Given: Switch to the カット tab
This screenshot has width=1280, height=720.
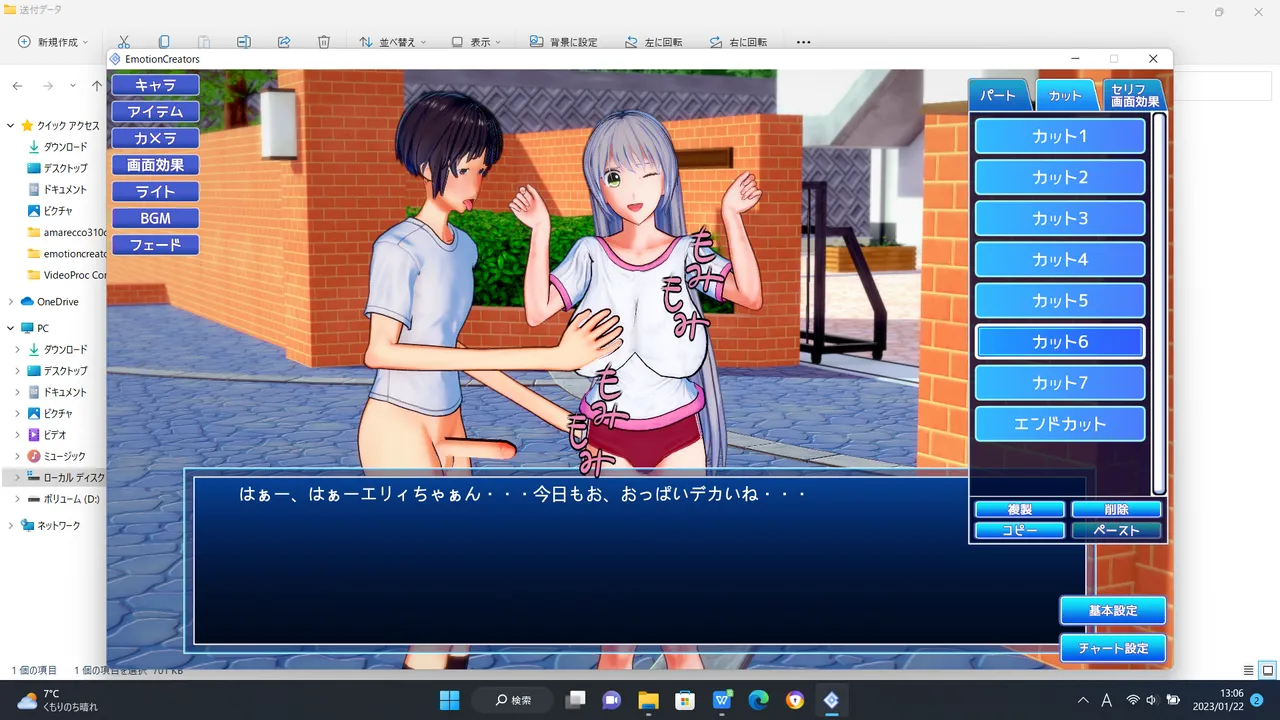Looking at the screenshot, I should click(1065, 95).
